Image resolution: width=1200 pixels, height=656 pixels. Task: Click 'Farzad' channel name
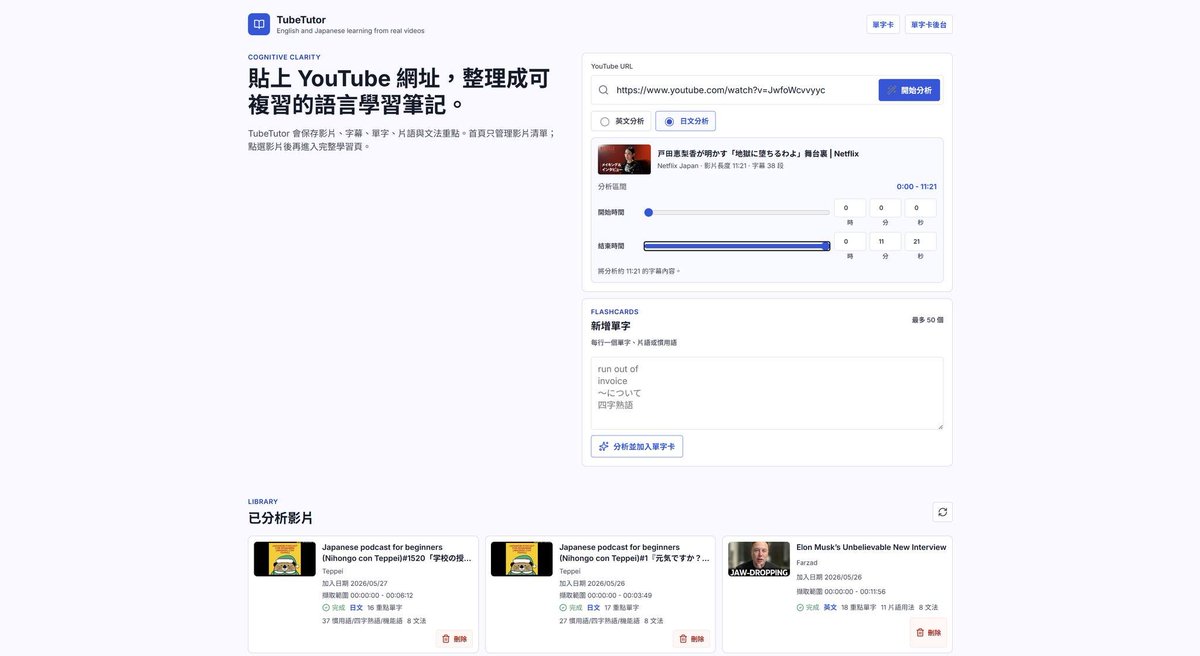coord(806,563)
